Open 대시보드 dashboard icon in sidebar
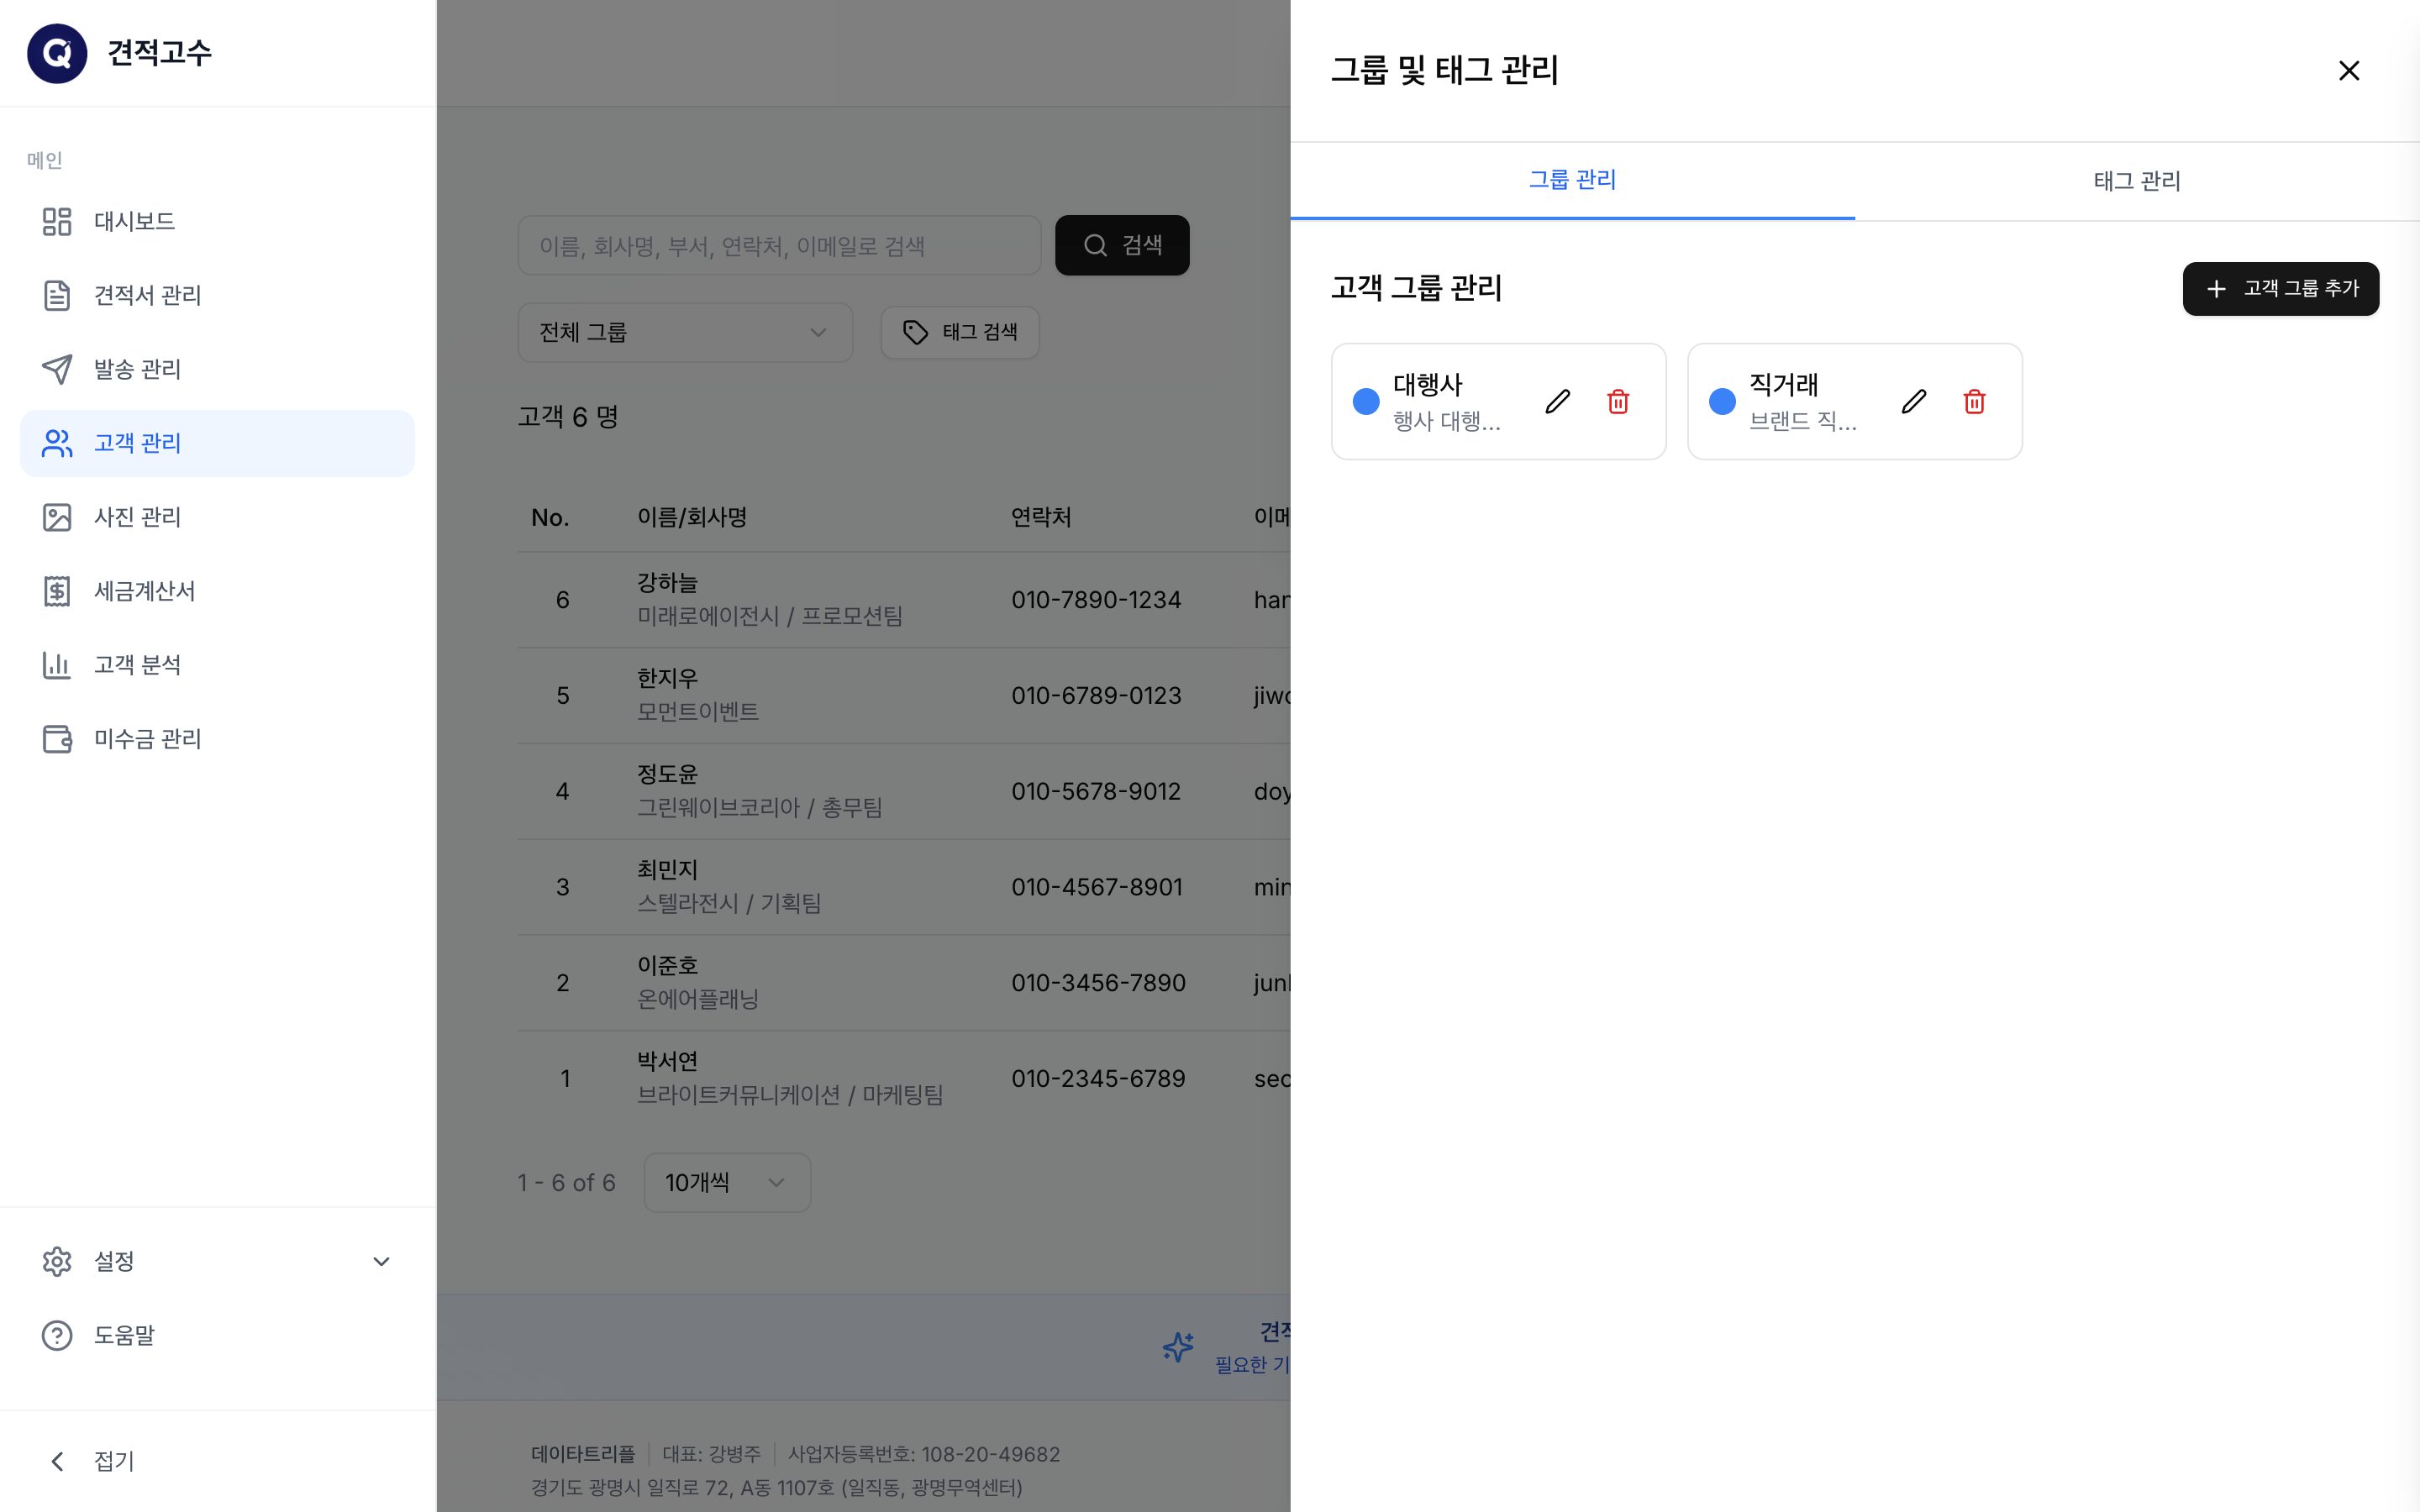 pyautogui.click(x=57, y=221)
